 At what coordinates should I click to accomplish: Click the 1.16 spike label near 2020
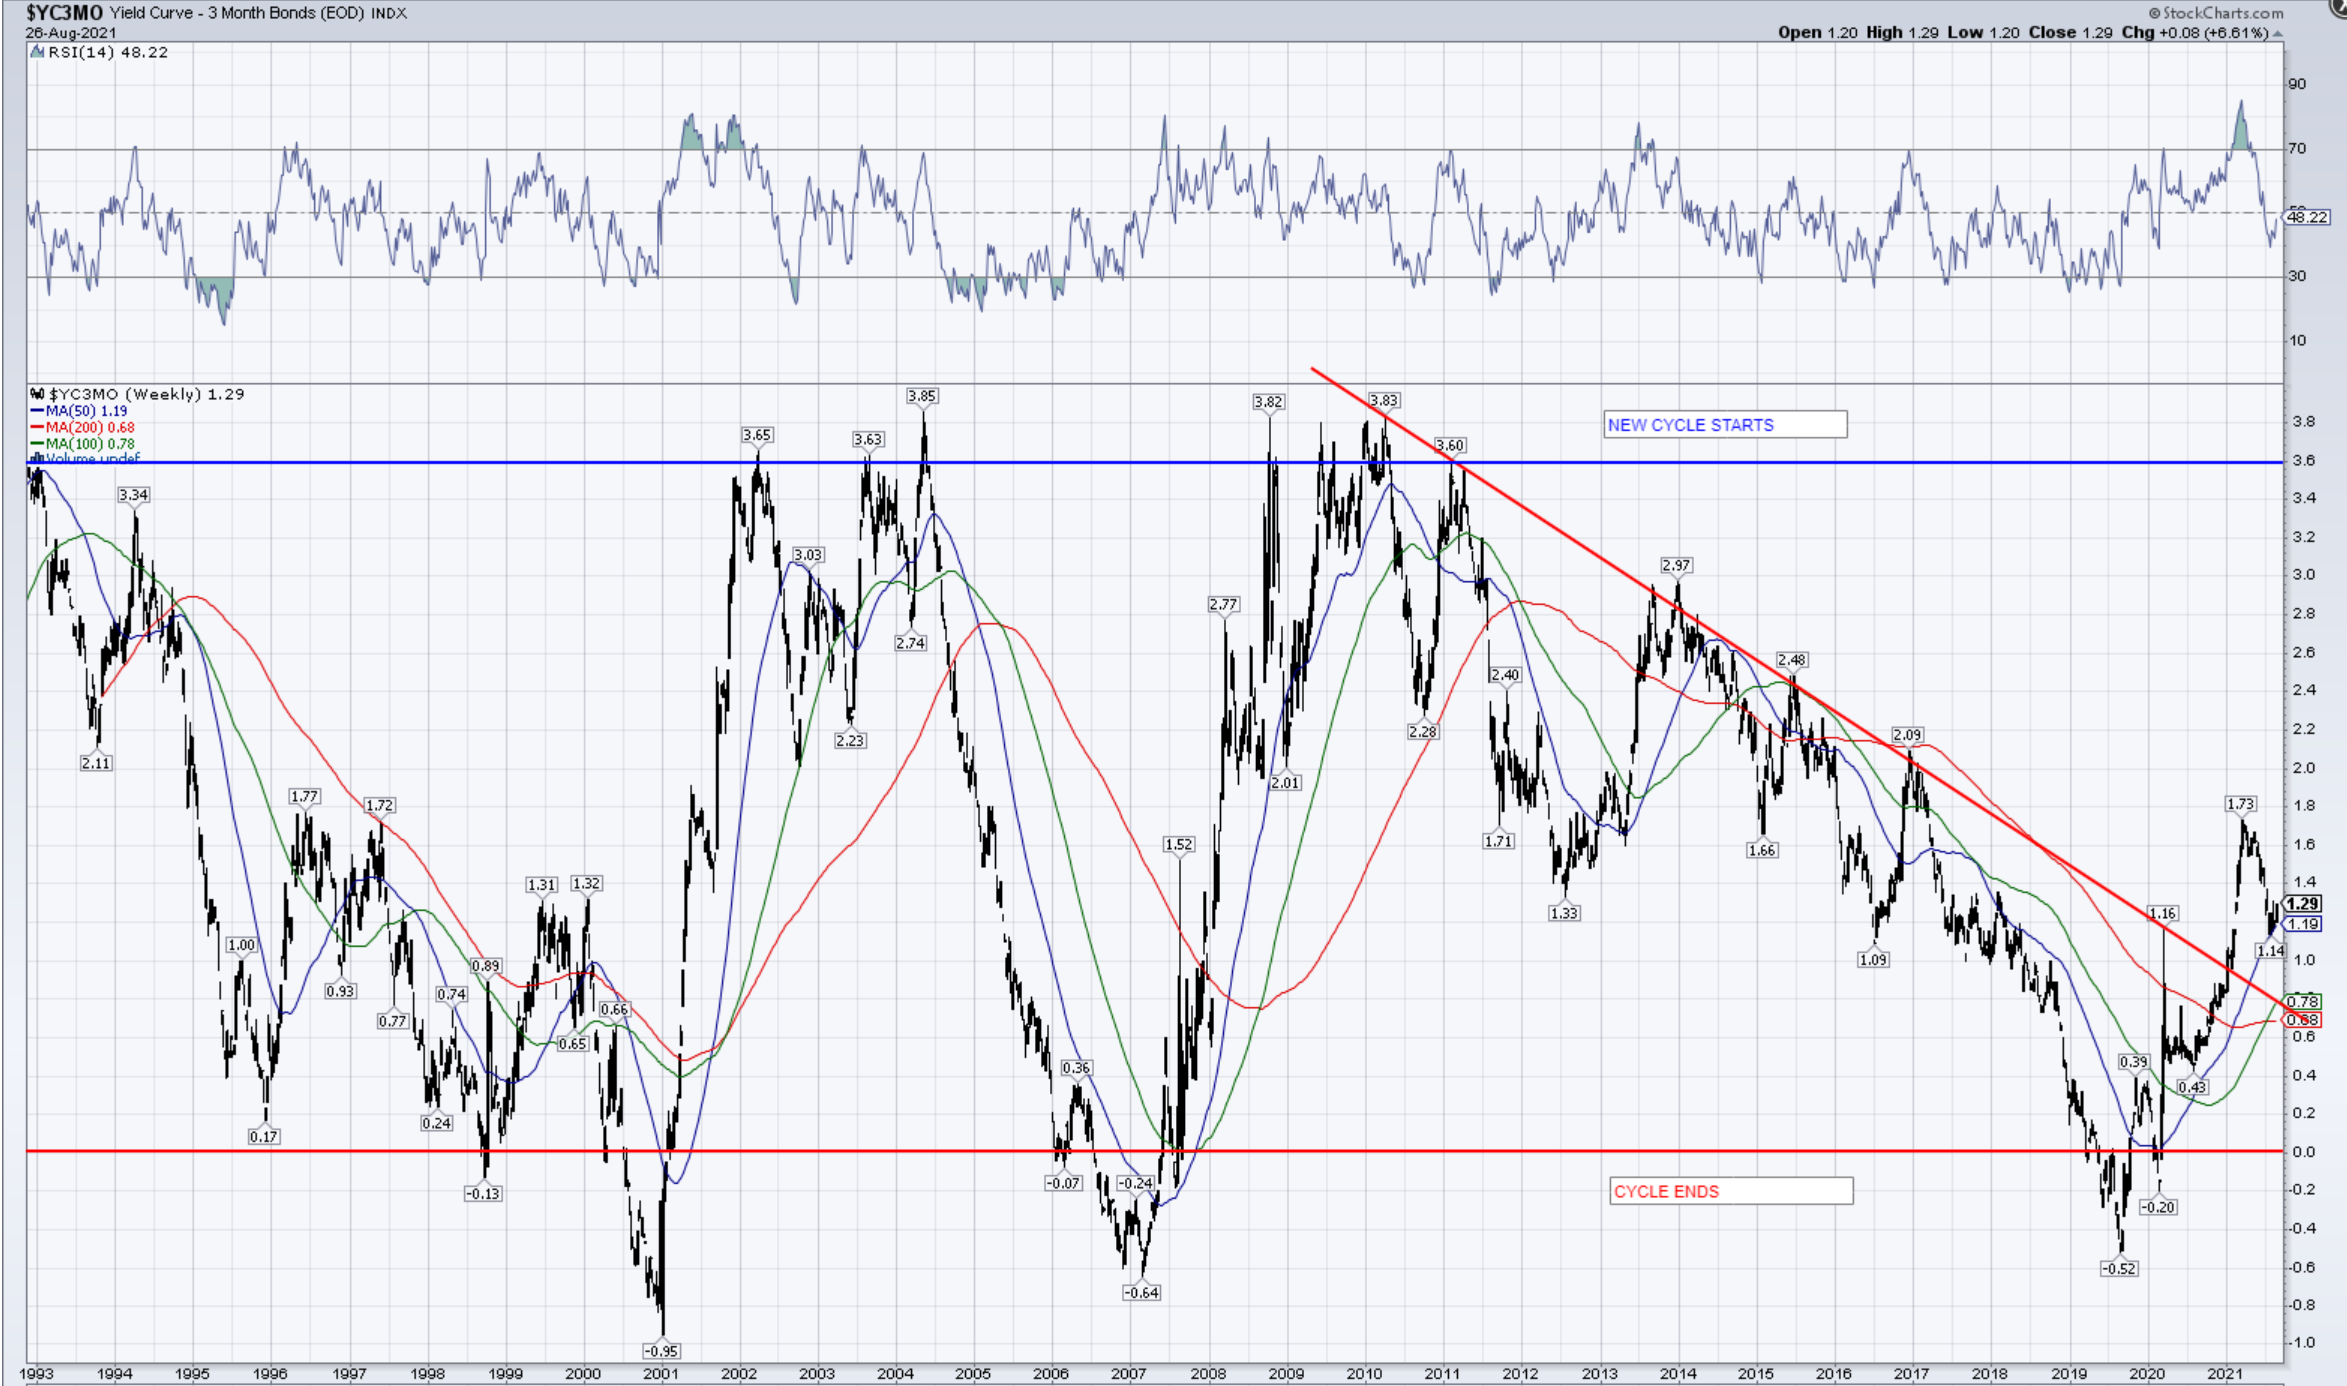(x=2162, y=913)
